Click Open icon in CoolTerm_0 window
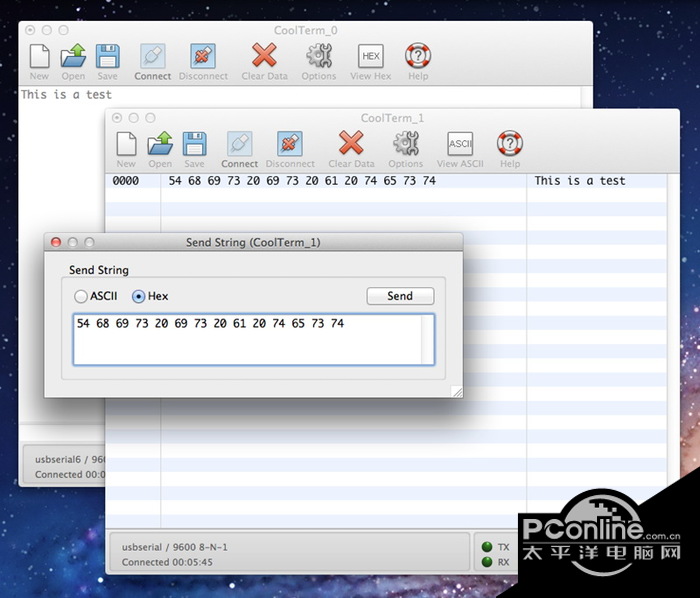700x598 pixels. [x=73, y=56]
